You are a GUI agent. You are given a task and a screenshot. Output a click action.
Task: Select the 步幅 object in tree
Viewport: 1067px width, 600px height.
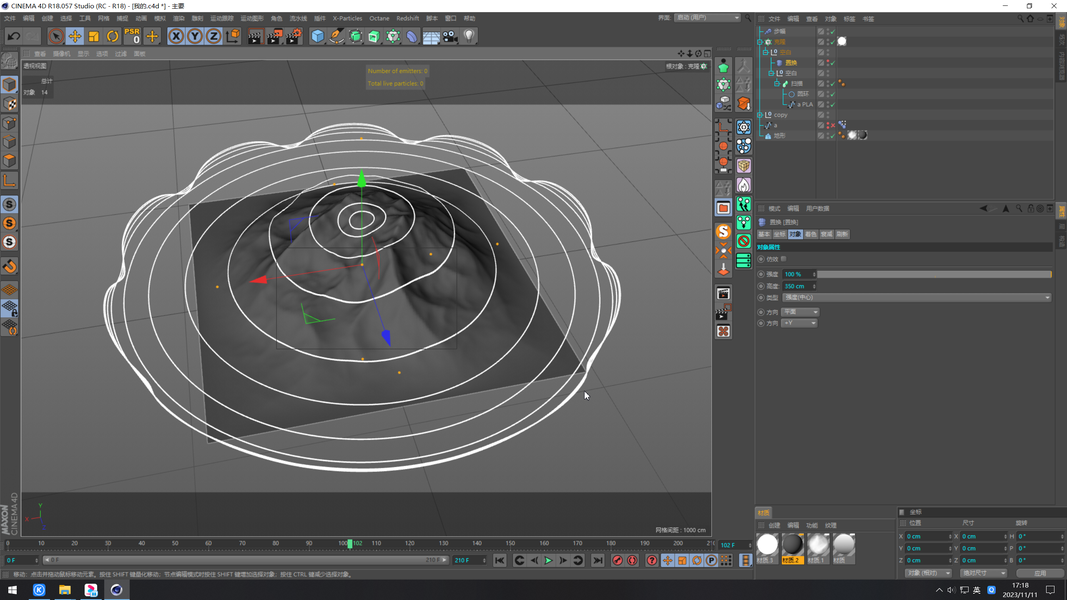pyautogui.click(x=779, y=31)
